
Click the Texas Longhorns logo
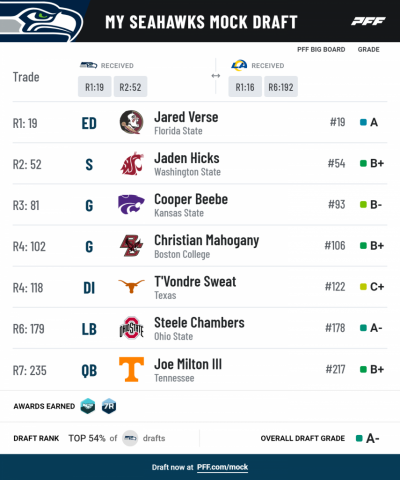pyautogui.click(x=131, y=286)
